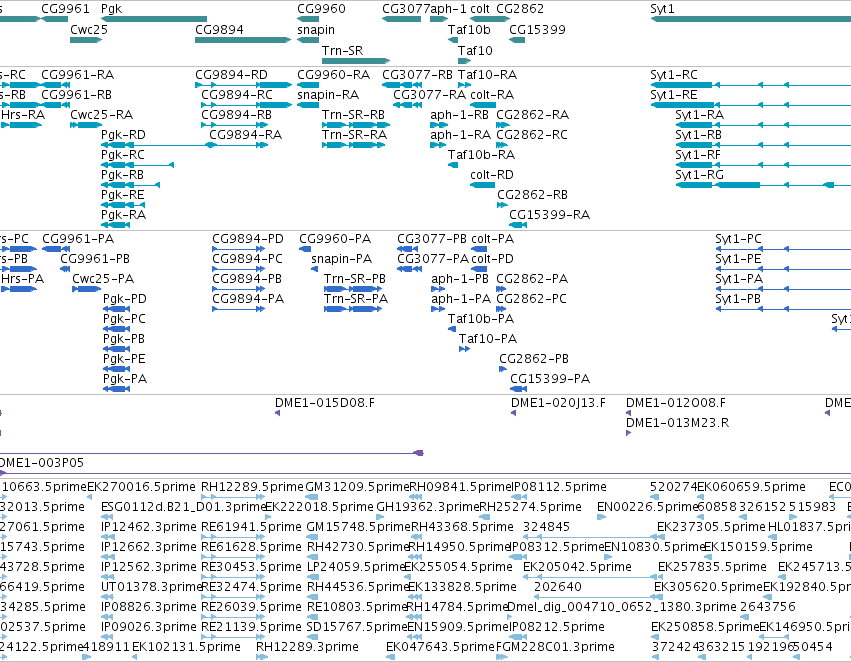This screenshot has width=851, height=662.
Task: Click feature DME1-015D08.F
Action: [x=325, y=403]
